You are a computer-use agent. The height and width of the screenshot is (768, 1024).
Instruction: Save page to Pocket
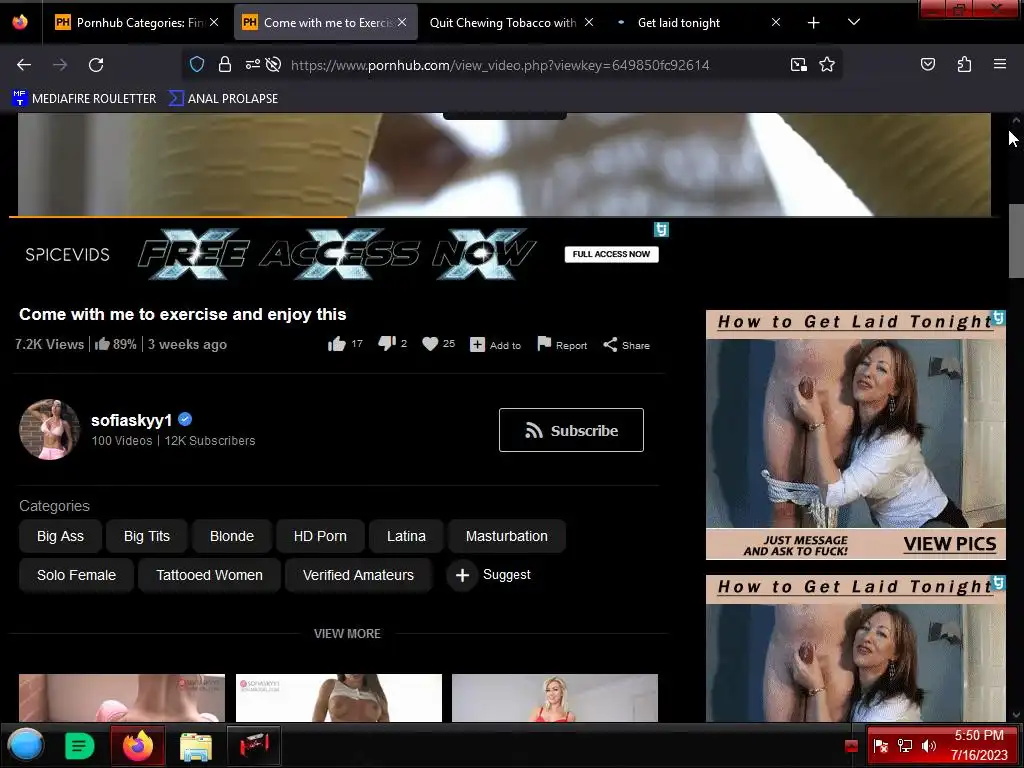tap(927, 64)
